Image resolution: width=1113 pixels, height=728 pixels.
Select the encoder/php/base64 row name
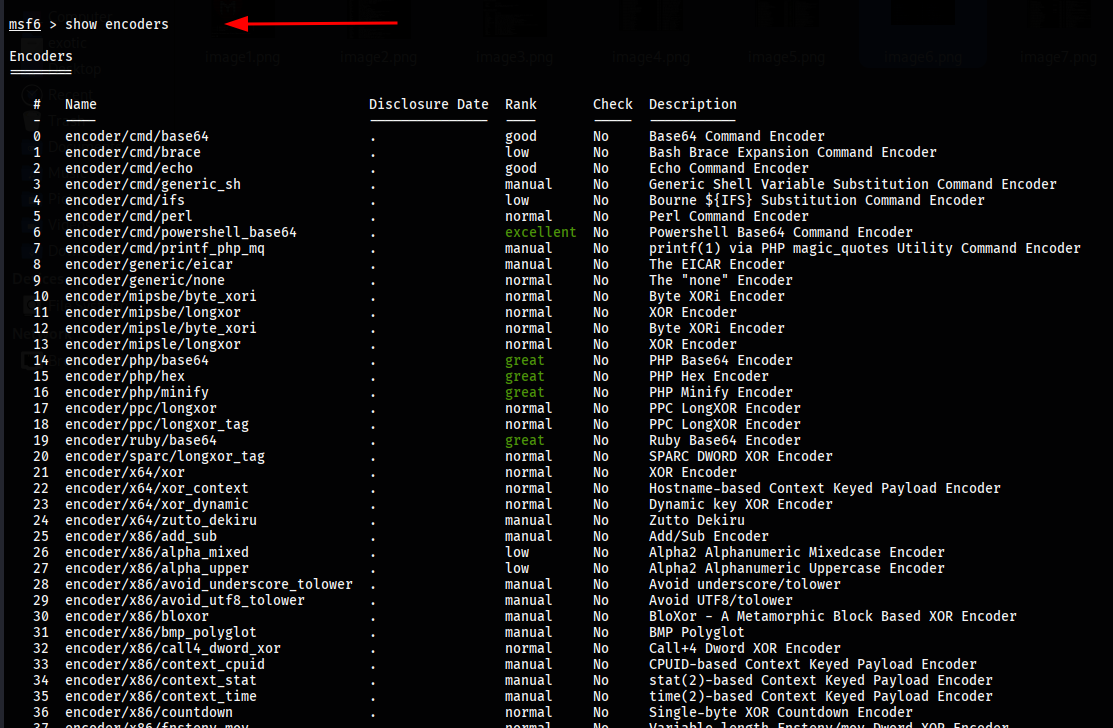point(137,360)
